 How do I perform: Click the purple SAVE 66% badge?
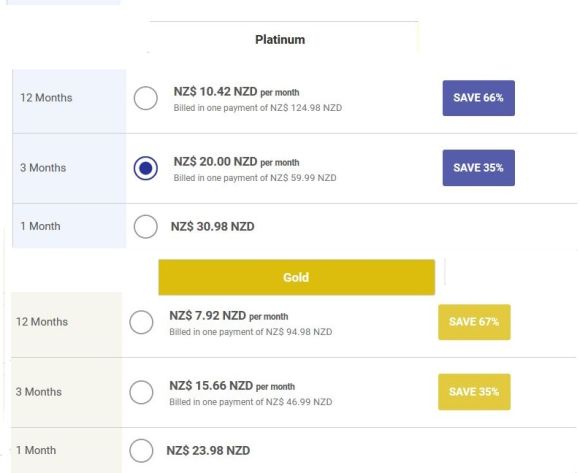[x=478, y=98]
